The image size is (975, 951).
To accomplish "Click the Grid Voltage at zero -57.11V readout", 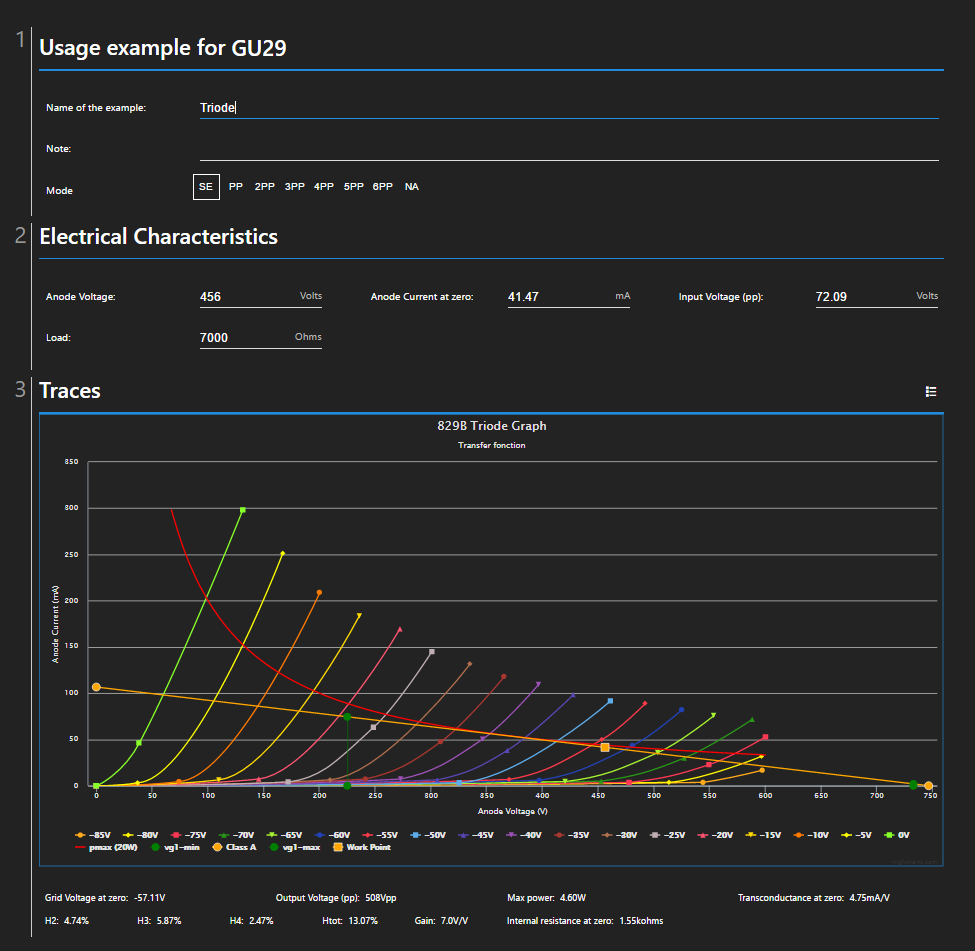I will (105, 898).
